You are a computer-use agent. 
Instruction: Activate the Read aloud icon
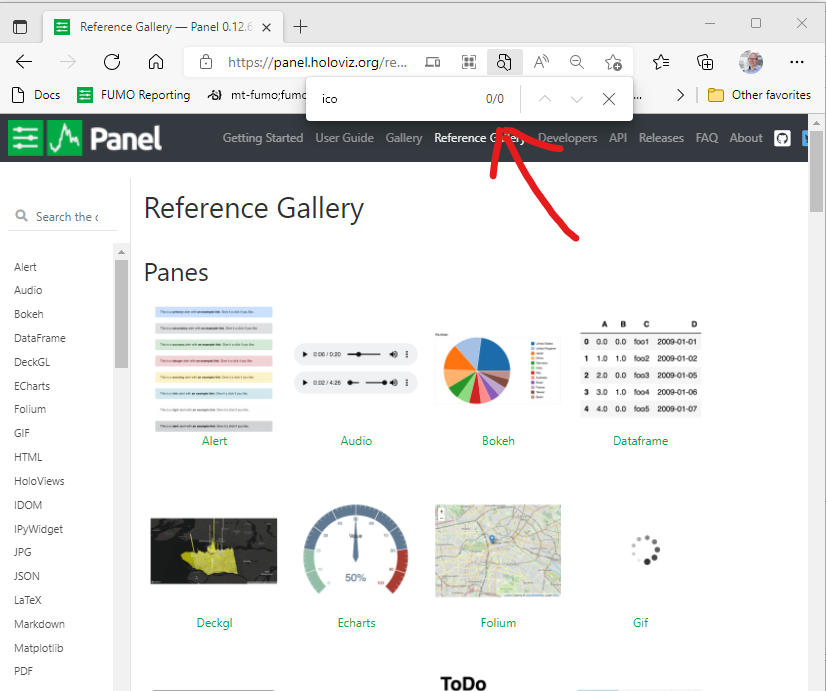point(540,61)
